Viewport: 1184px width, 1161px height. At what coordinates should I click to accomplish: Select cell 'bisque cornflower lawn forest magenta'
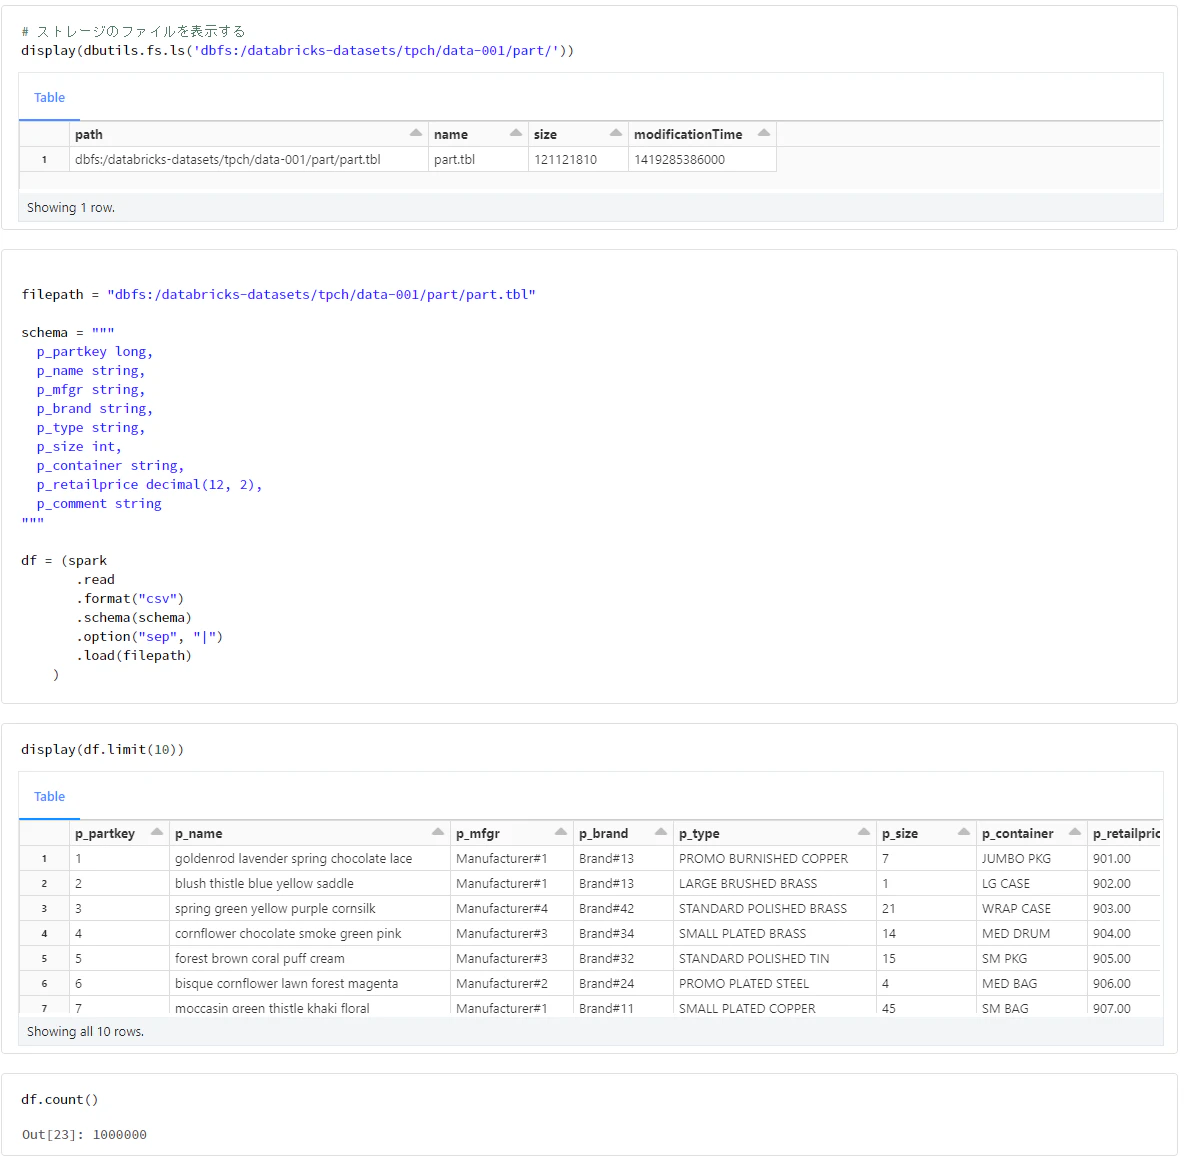310,983
